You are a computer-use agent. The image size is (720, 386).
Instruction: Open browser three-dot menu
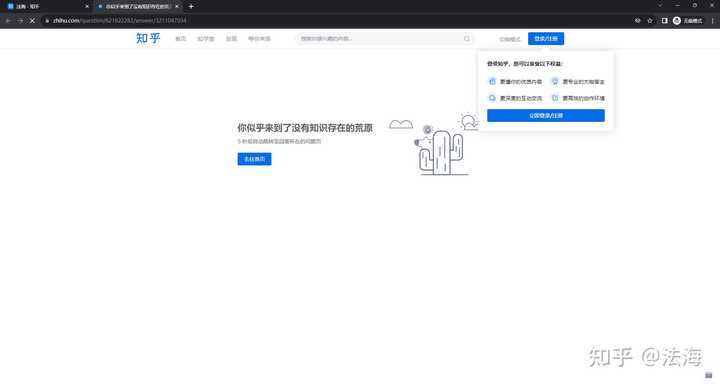(x=712, y=21)
